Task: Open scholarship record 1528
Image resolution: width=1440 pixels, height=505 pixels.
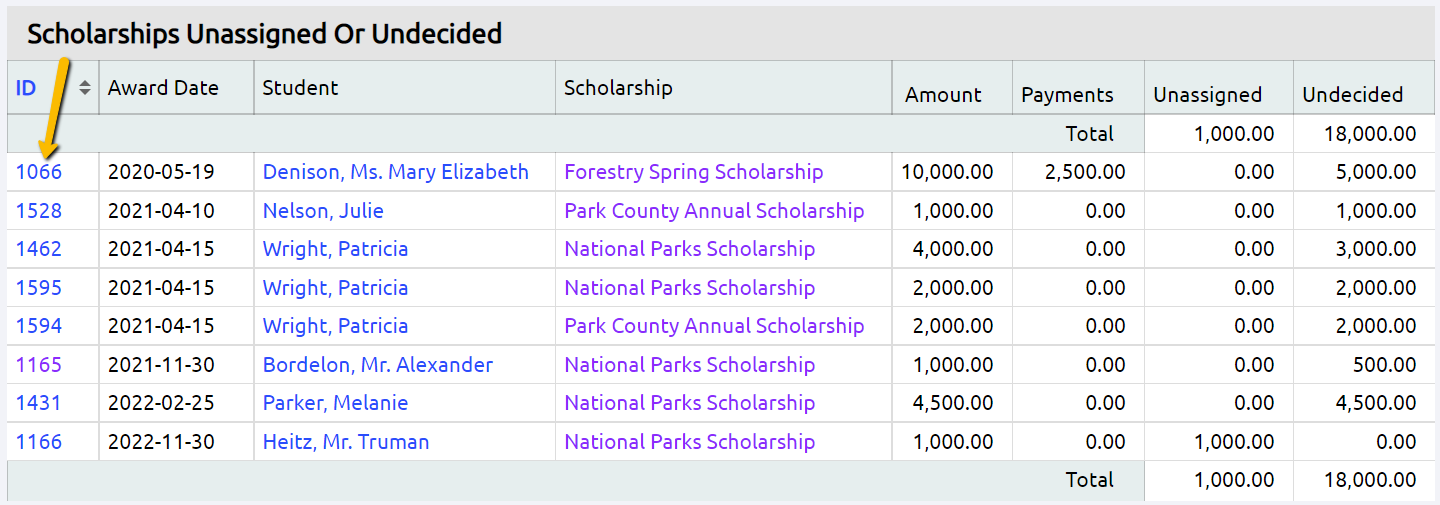Action: click(x=39, y=211)
